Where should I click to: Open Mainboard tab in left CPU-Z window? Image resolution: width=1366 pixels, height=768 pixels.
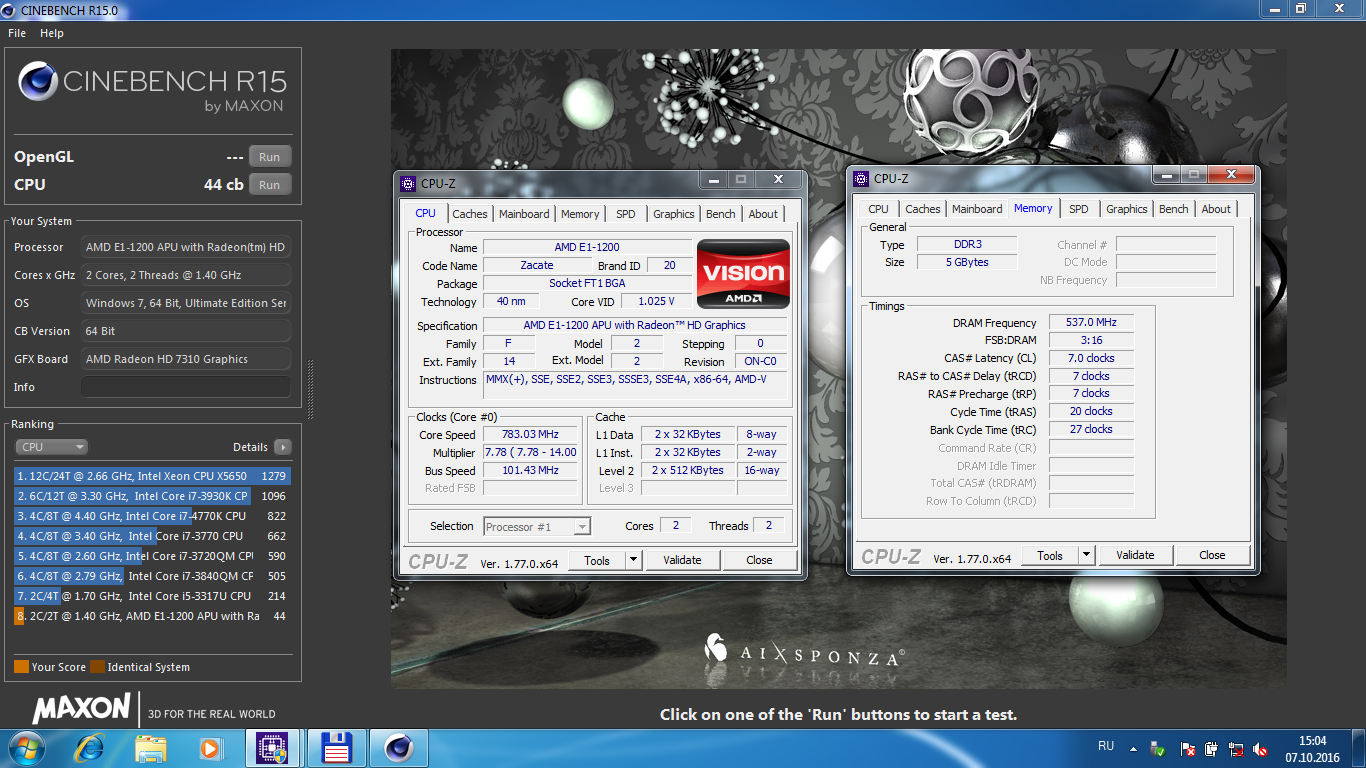point(524,214)
